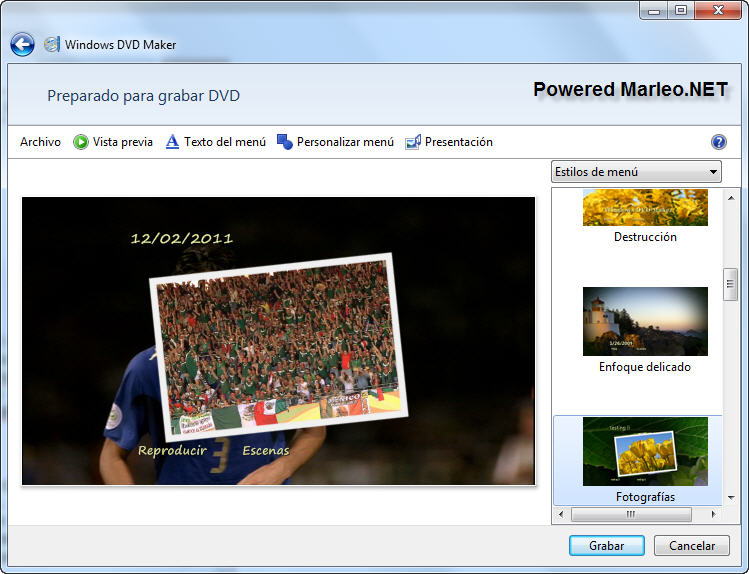The height and width of the screenshot is (574, 749).
Task: Click the styles list scroll down arrow
Action: (x=731, y=498)
